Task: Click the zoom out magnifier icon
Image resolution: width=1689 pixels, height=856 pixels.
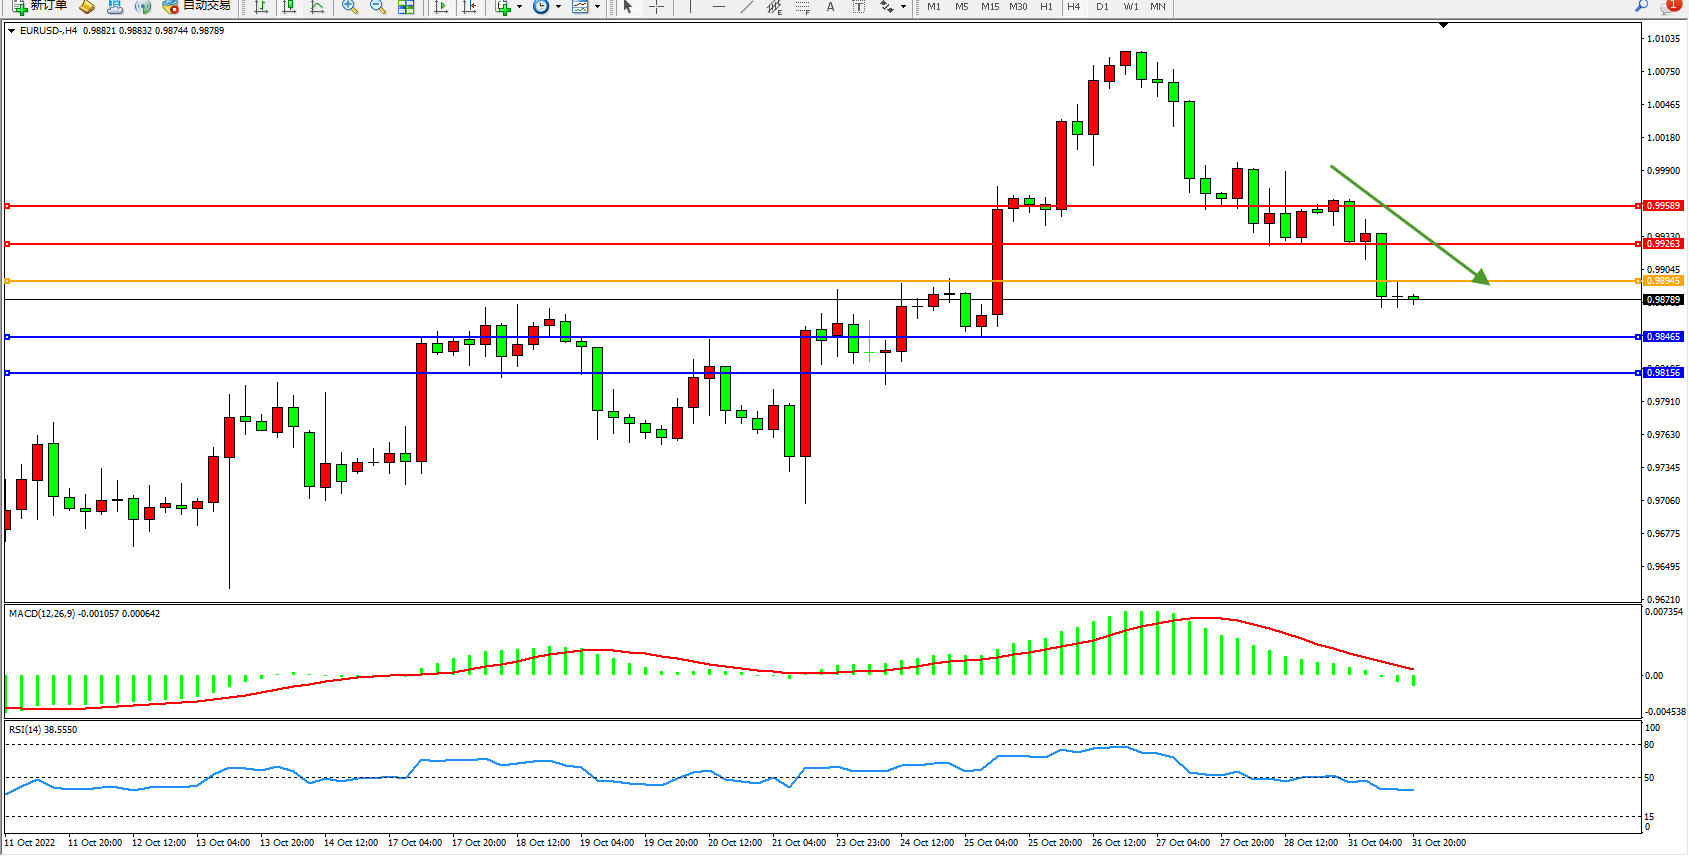Action: [x=377, y=7]
